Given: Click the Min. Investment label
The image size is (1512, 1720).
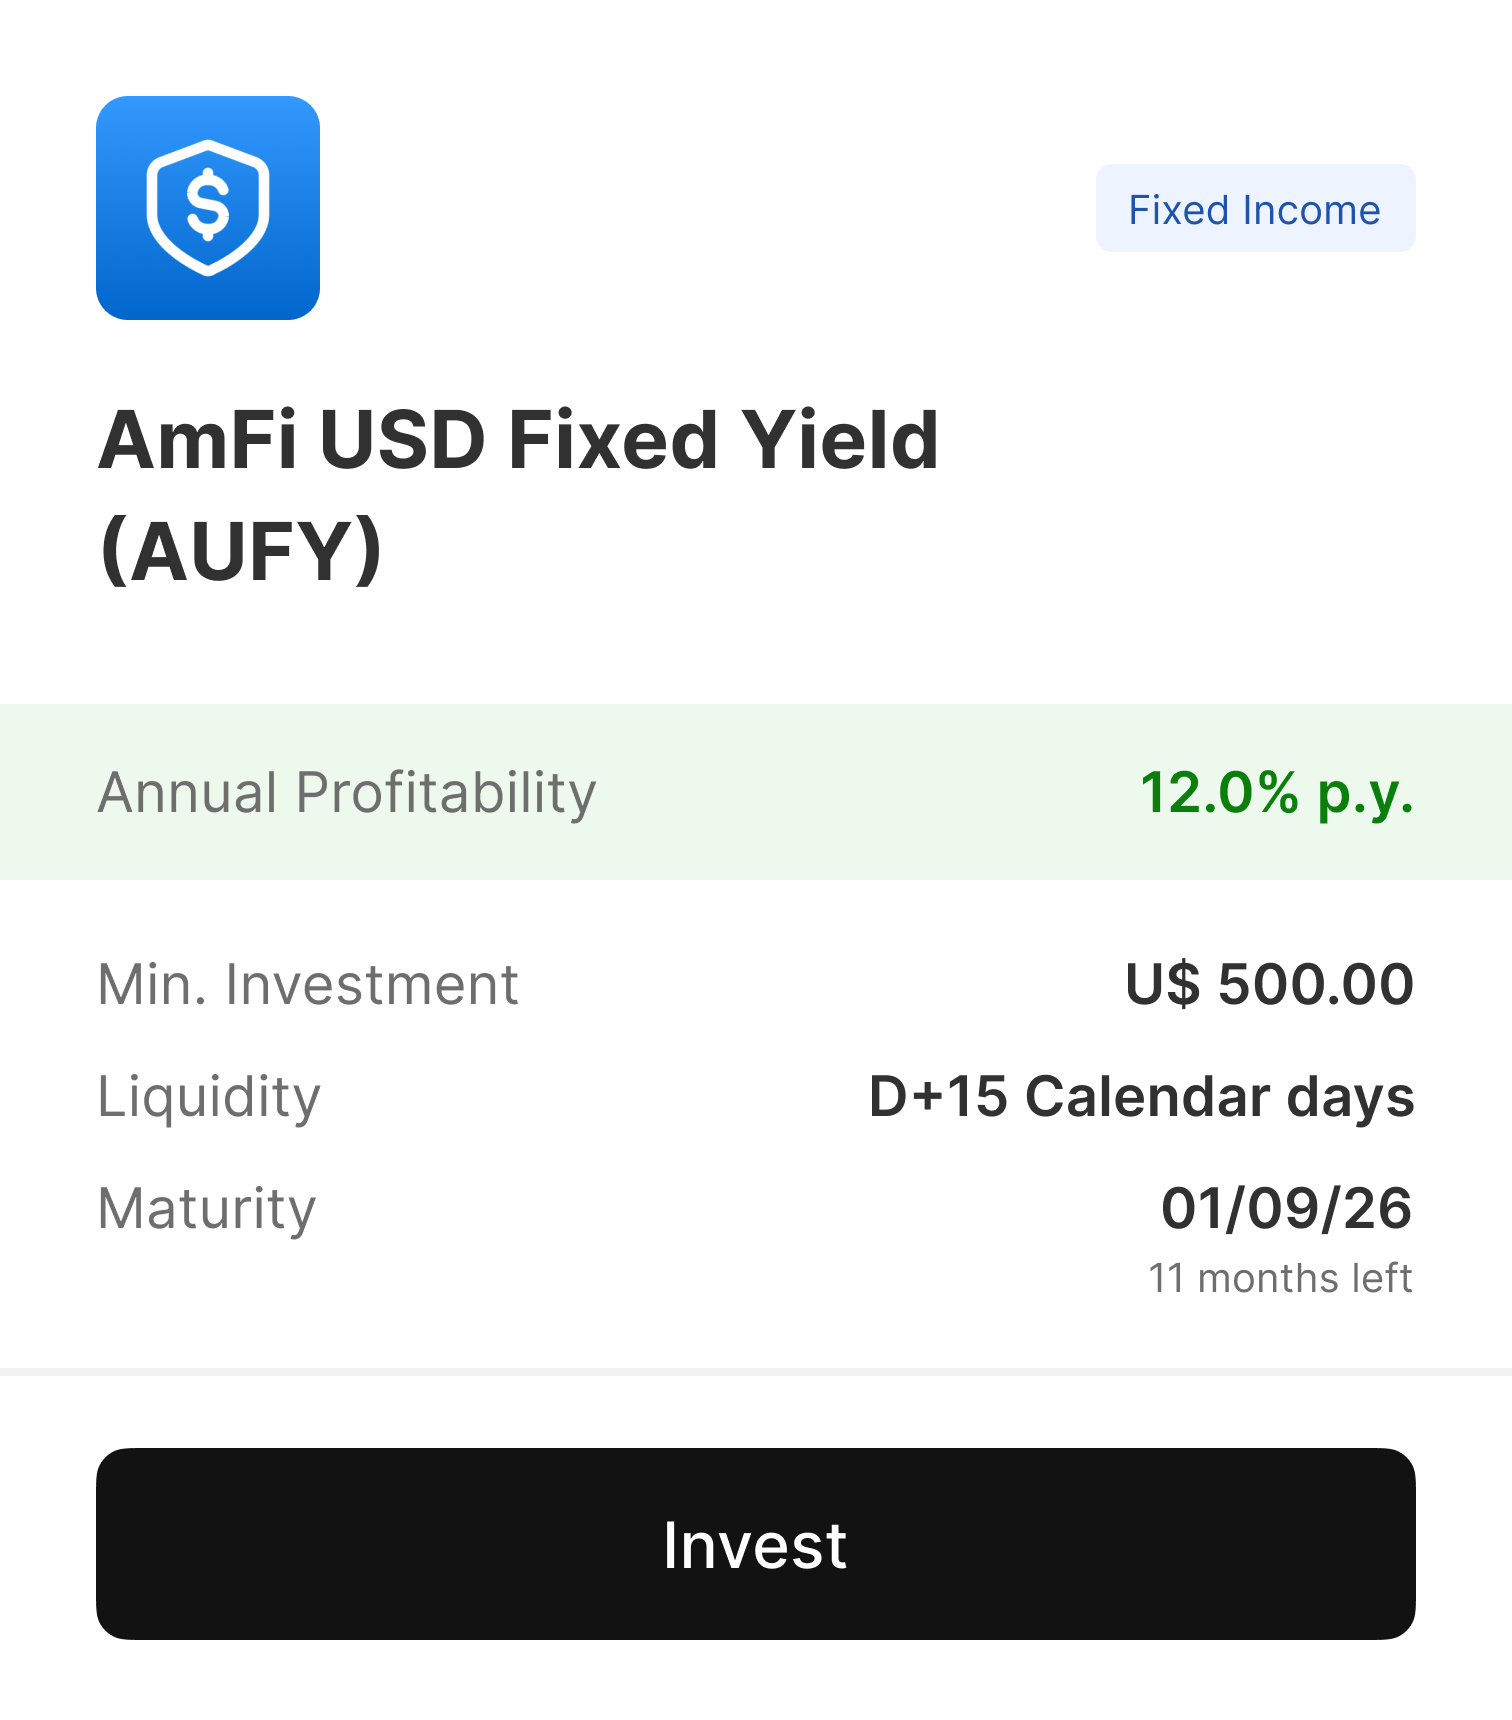Looking at the screenshot, I should tap(308, 985).
